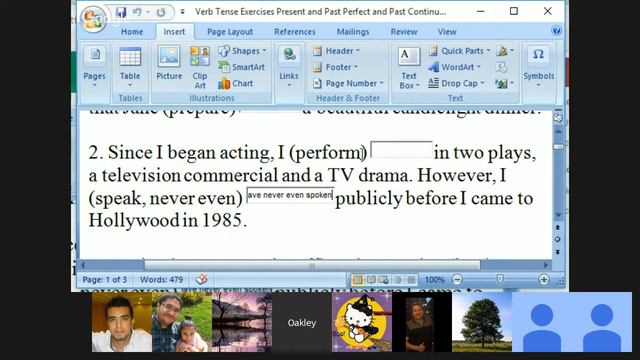Screen dimensions: 640x360
Task: Click the 'have never even spoken' text box
Action: [290, 195]
